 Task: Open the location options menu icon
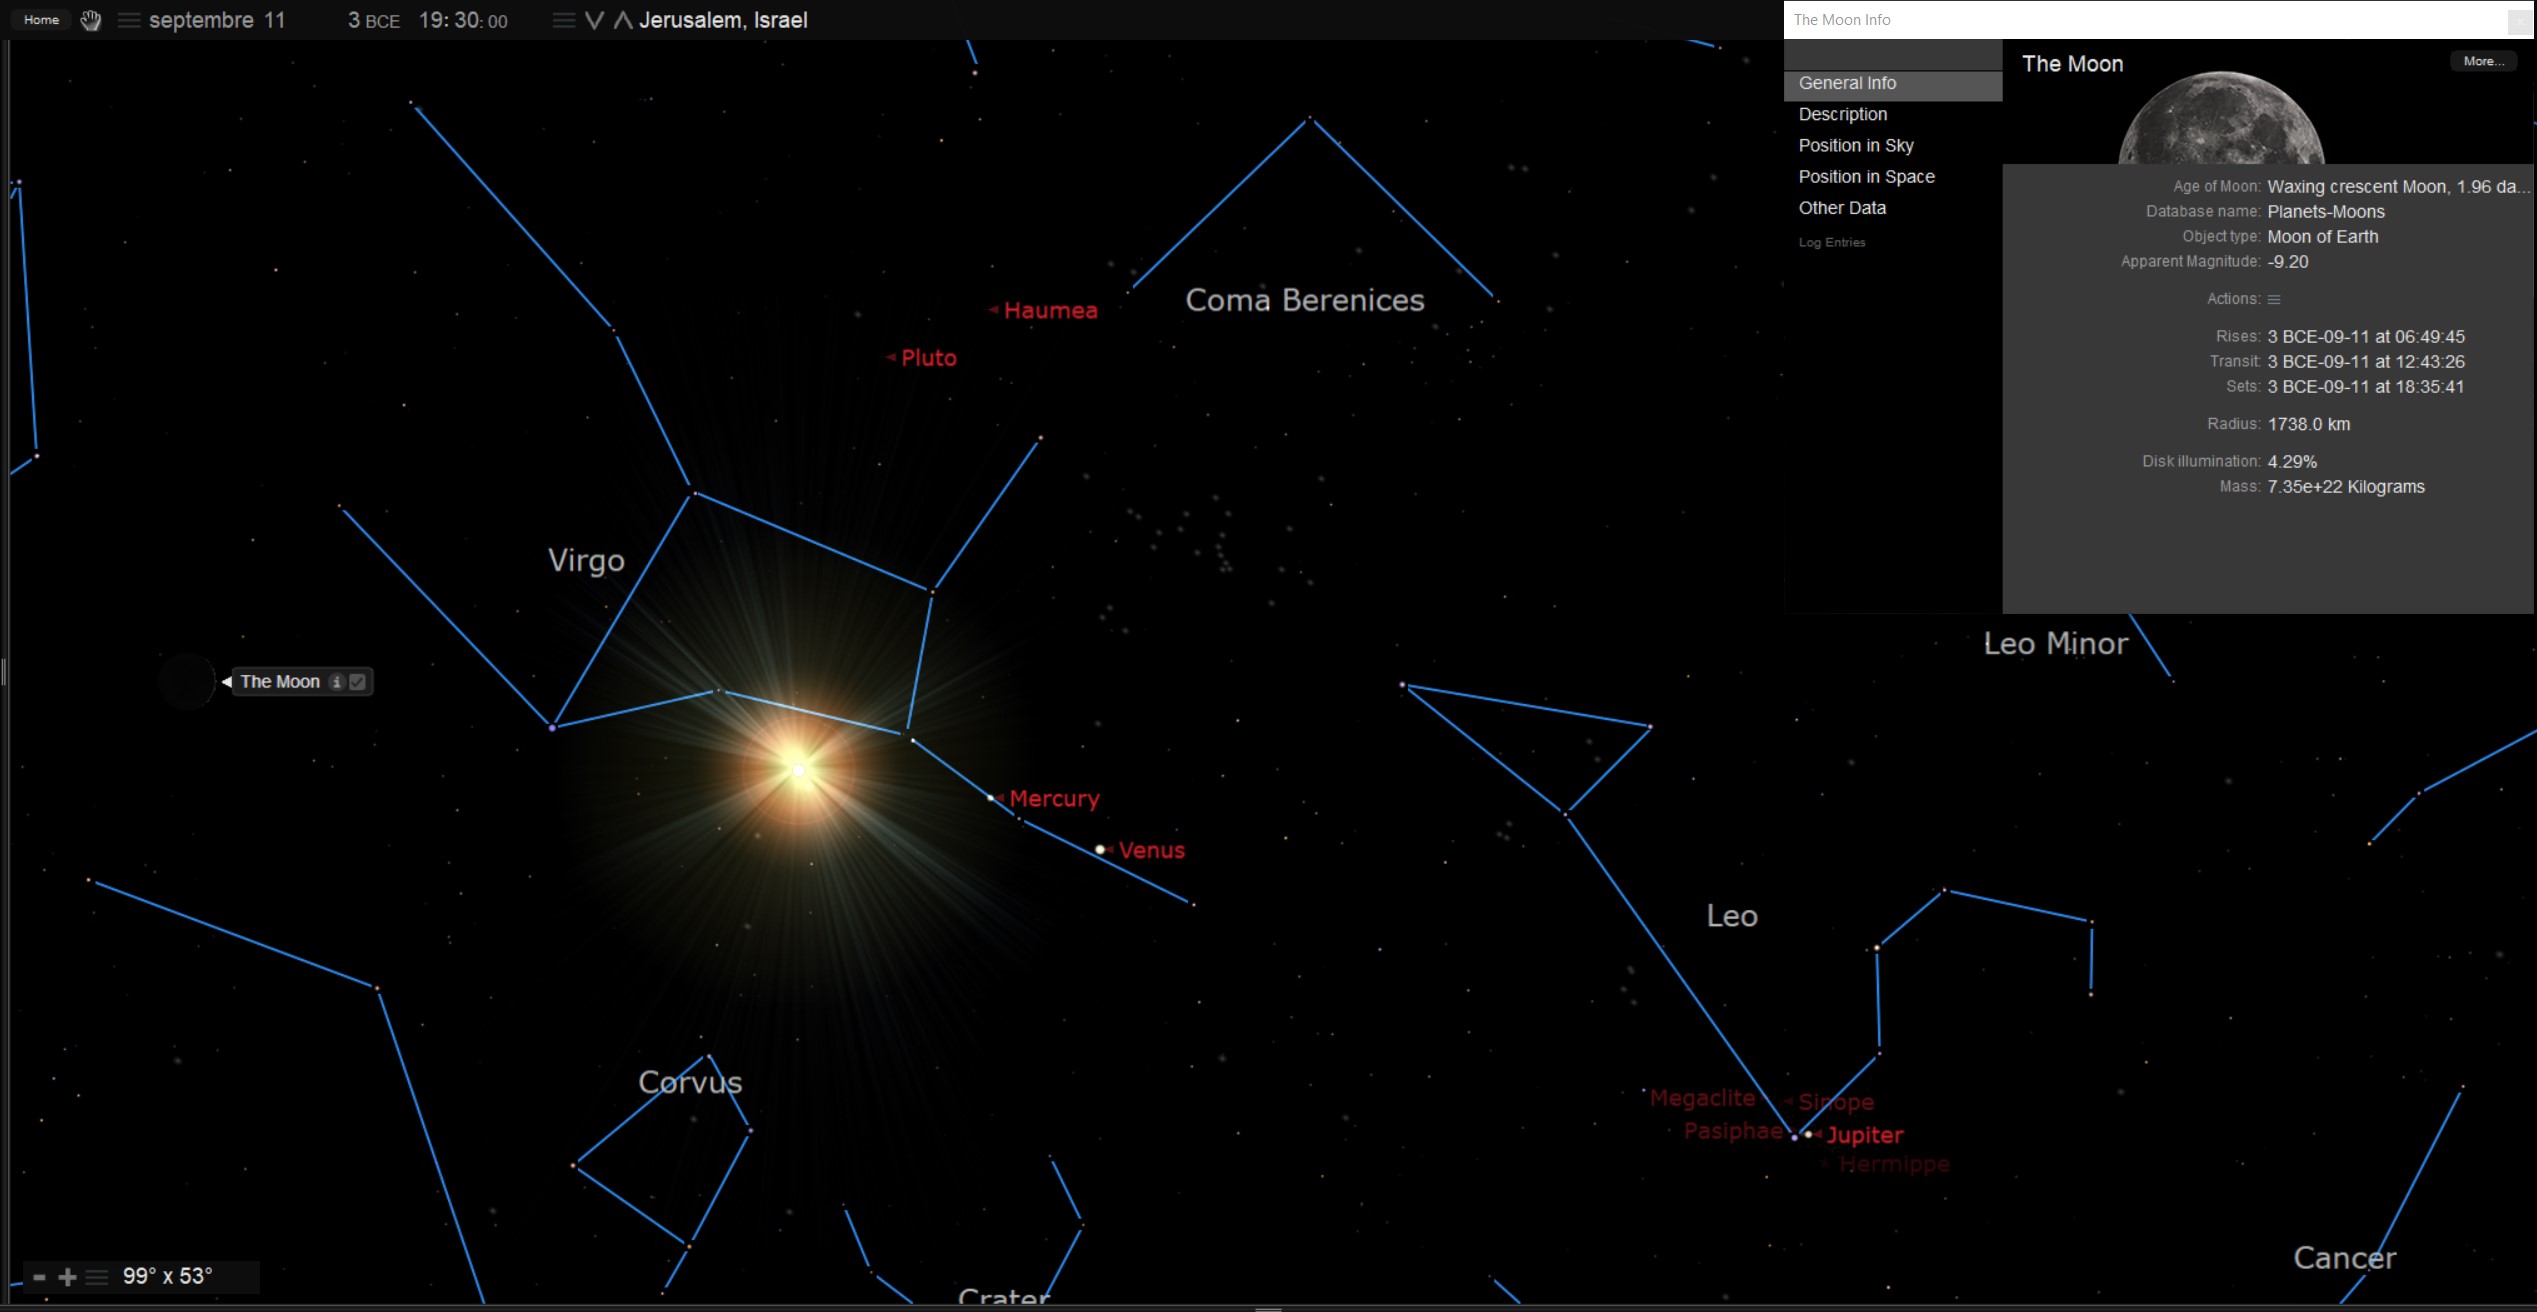tap(564, 20)
